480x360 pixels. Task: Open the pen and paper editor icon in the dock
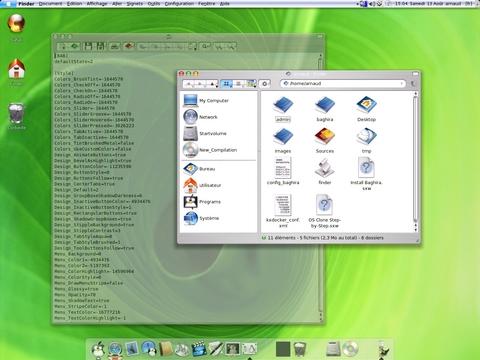[x=216, y=349]
